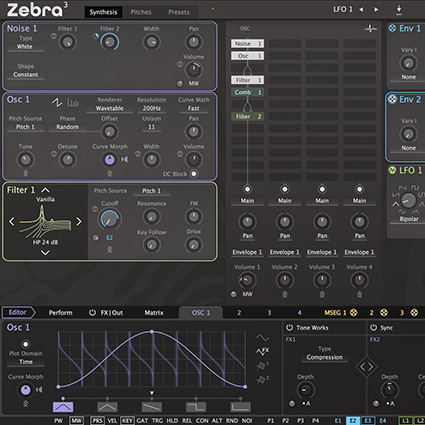This screenshot has height=425, width=425.
Task: Click speaker icon beside Curve Morph in the editor
Action: point(39,389)
